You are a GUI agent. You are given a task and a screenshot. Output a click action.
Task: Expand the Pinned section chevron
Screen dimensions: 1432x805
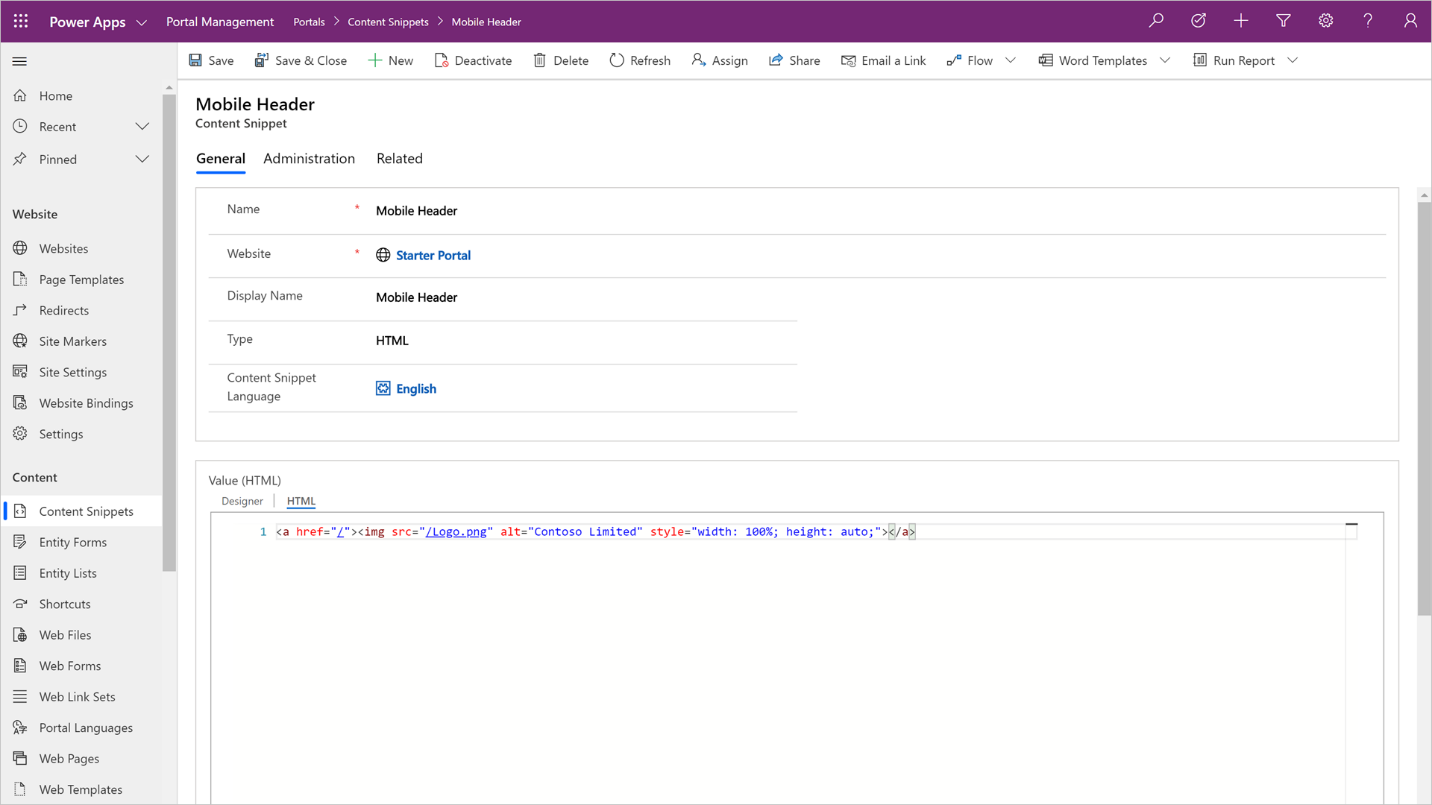(142, 159)
